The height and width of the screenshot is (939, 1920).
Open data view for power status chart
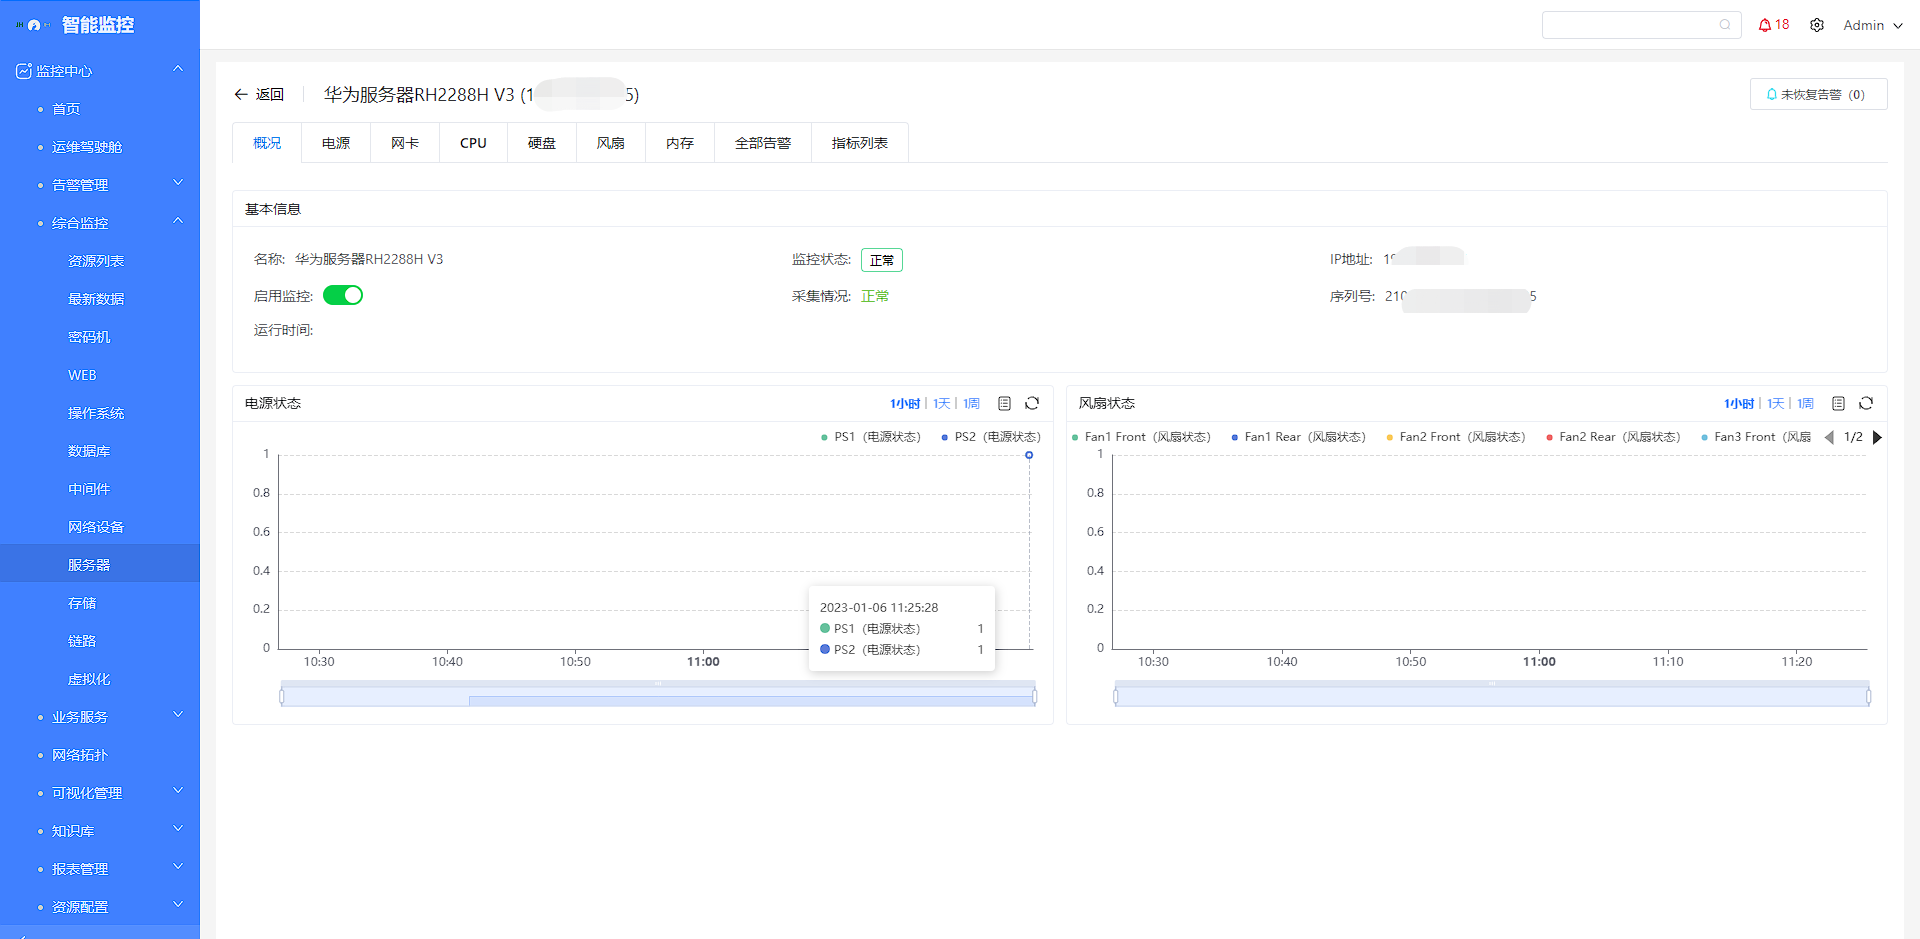(x=1005, y=403)
